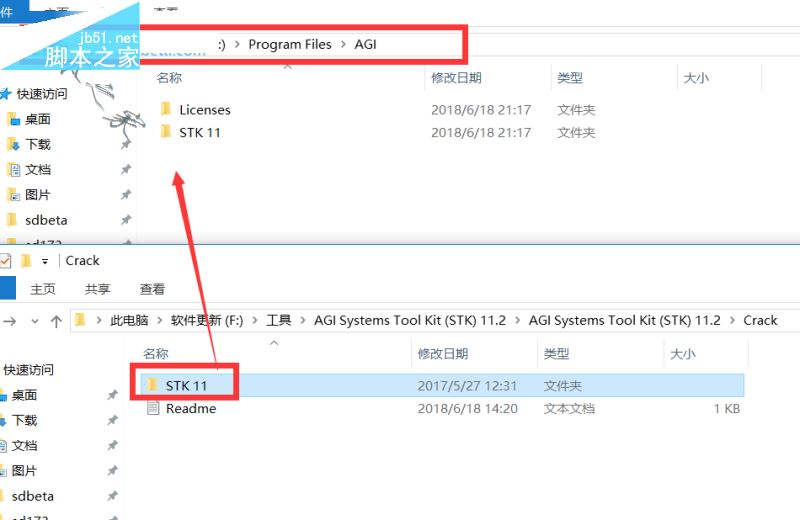Sort by 名称 in Crack window
The image size is (800, 520).
(x=156, y=354)
